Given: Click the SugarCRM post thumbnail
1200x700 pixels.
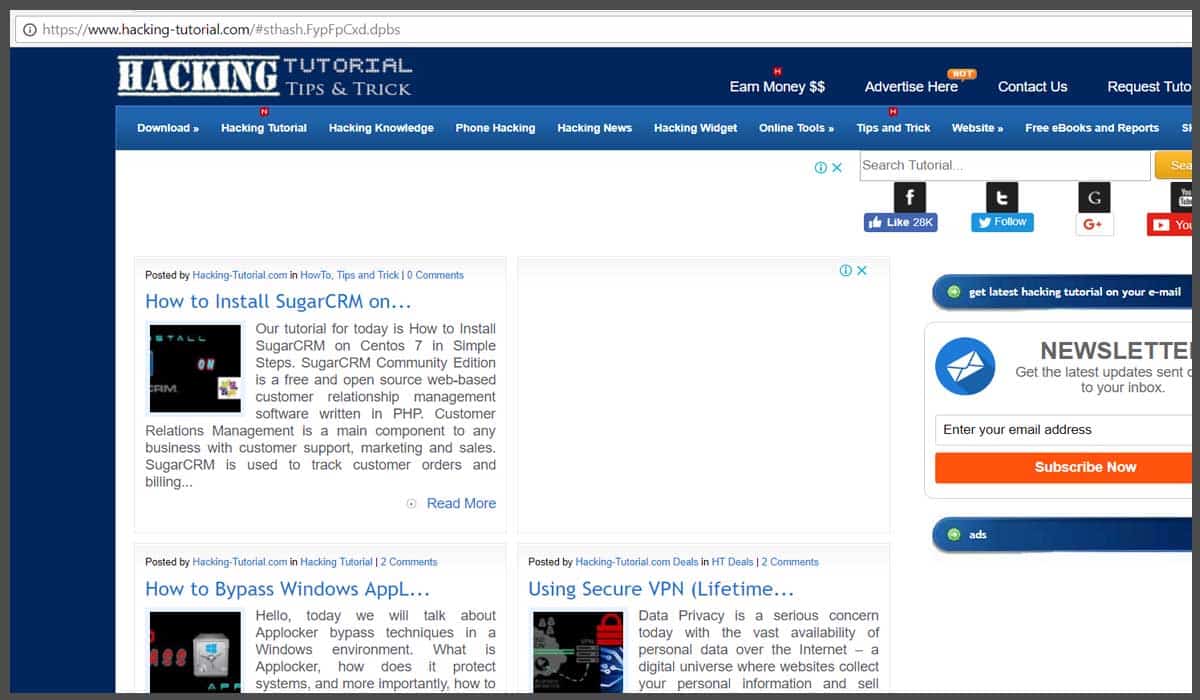Looking at the screenshot, I should (195, 367).
